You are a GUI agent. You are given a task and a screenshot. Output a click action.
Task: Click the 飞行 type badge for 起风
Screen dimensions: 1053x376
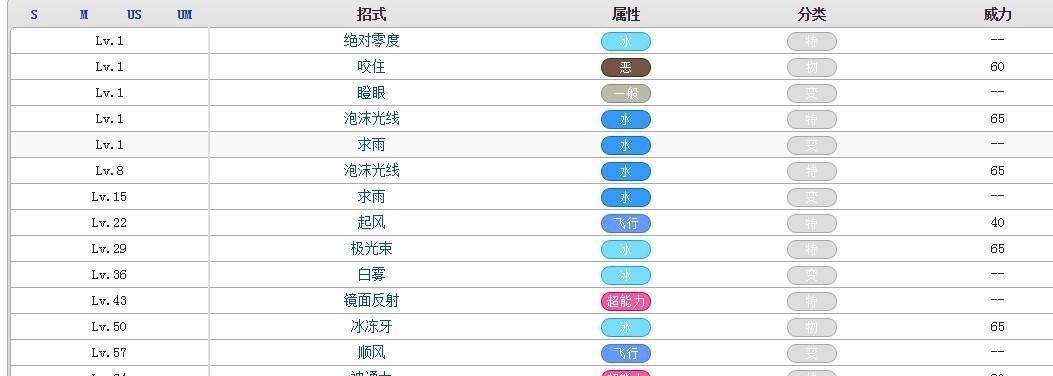coord(625,224)
